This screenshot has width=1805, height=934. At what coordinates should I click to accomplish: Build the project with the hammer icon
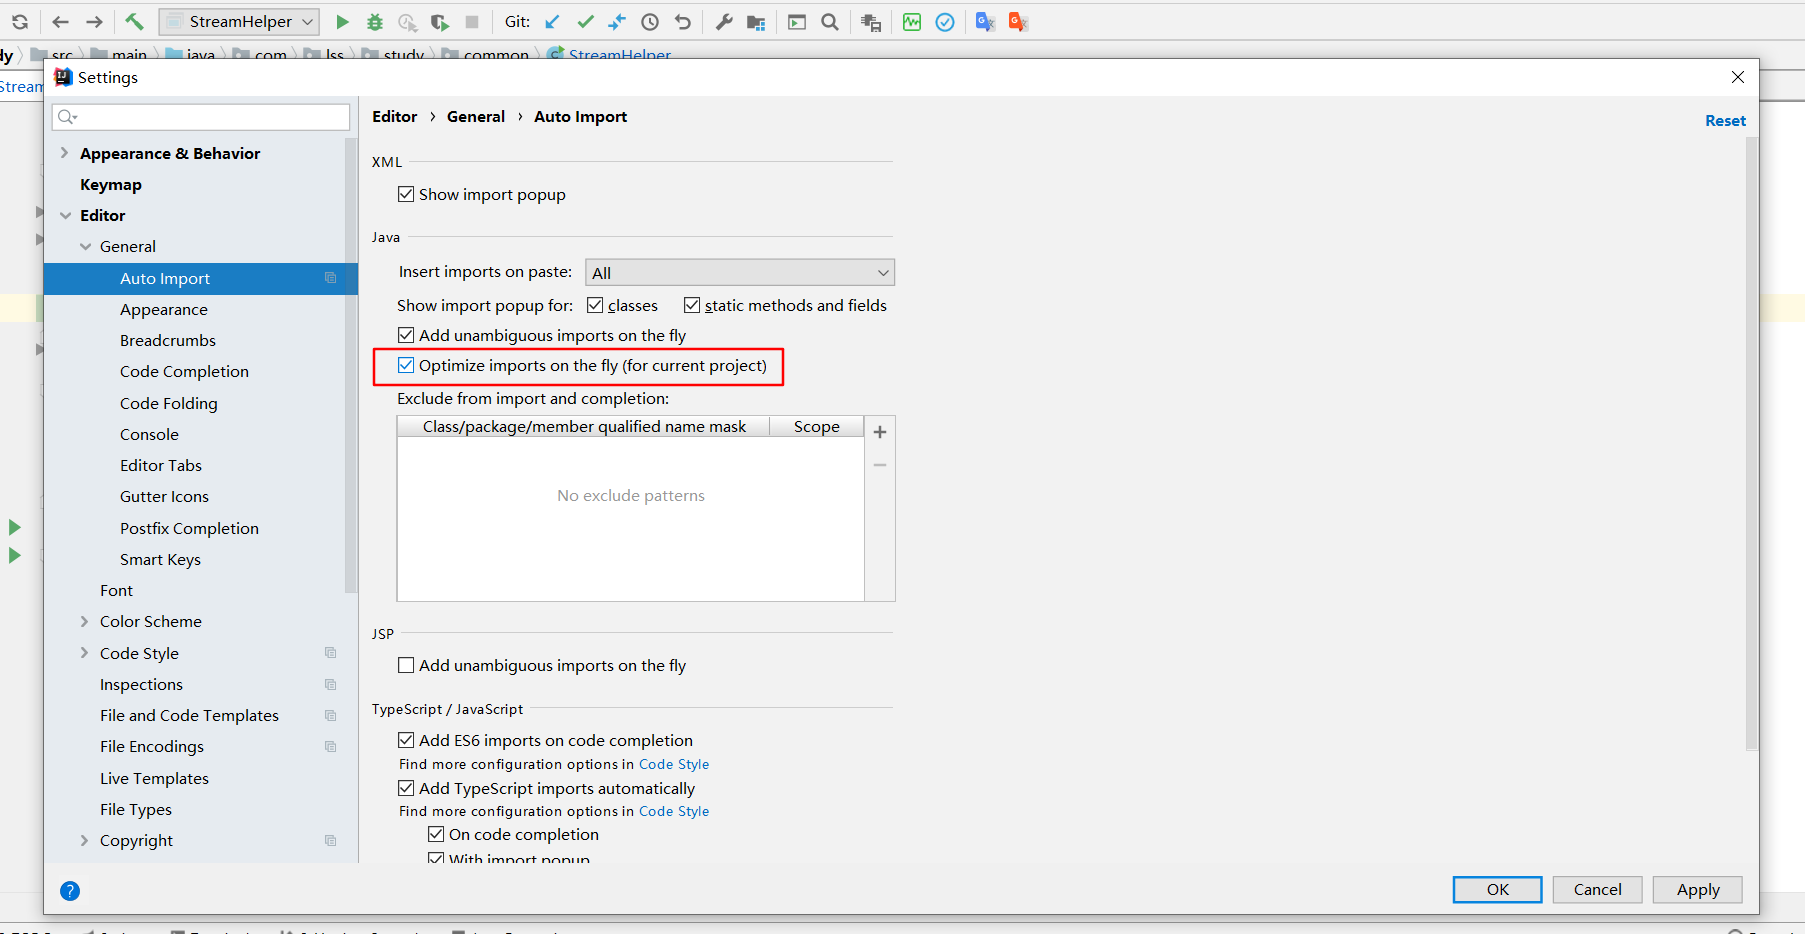[134, 22]
